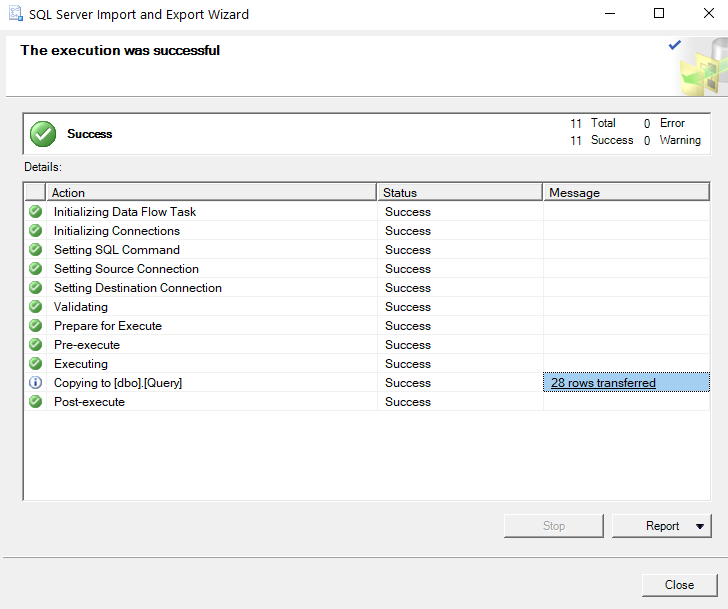728x609 pixels.
Task: Close the wizard with the Close button
Action: [679, 585]
